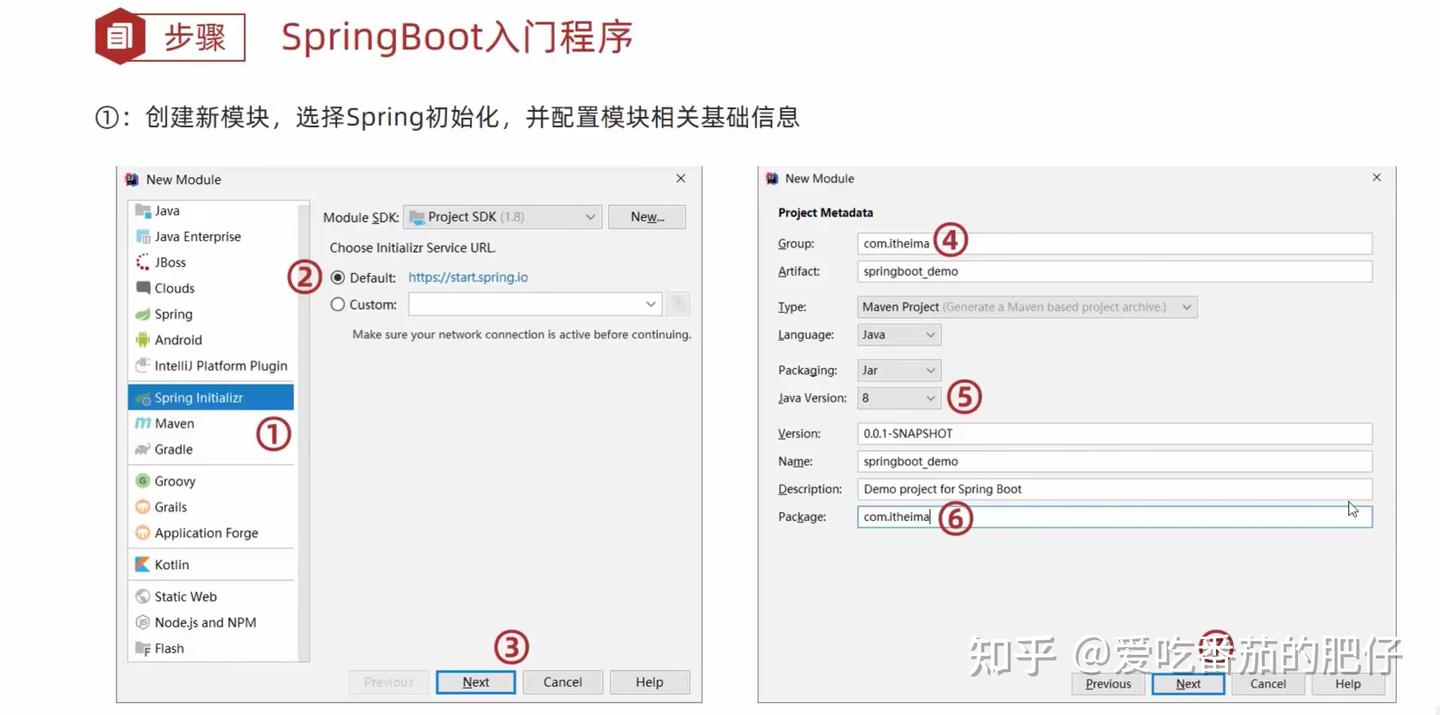Select the Maven module type
The image size is (1440, 715).
tap(172, 423)
